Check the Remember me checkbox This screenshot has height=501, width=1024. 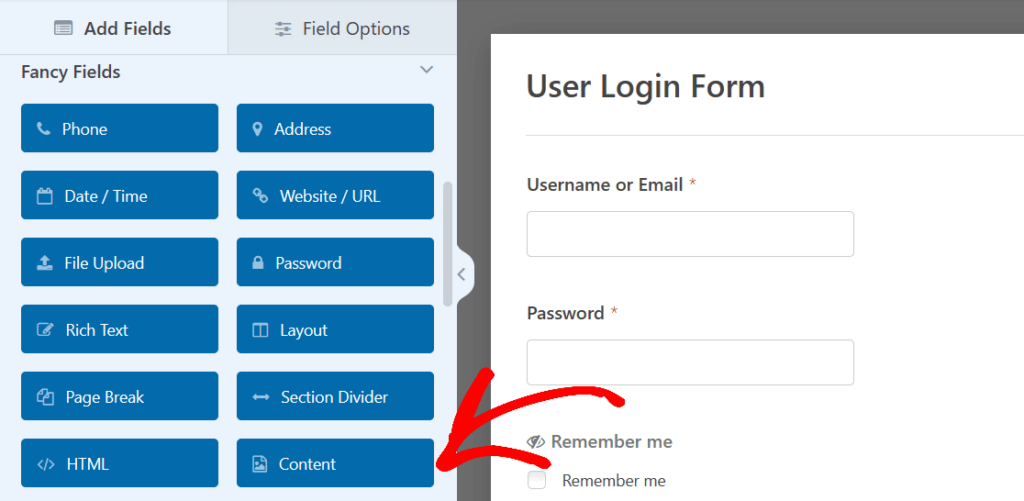click(x=537, y=481)
